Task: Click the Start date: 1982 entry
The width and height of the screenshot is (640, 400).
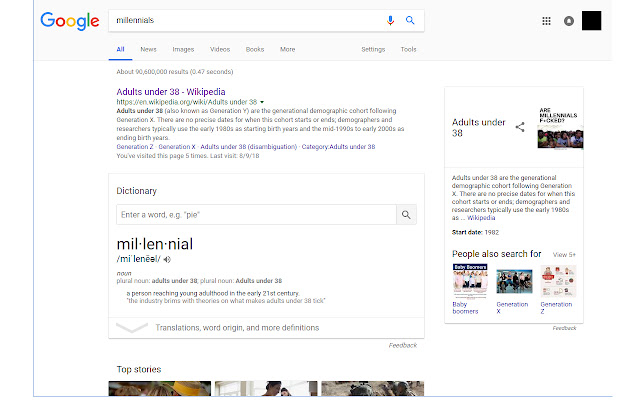Action: [475, 232]
